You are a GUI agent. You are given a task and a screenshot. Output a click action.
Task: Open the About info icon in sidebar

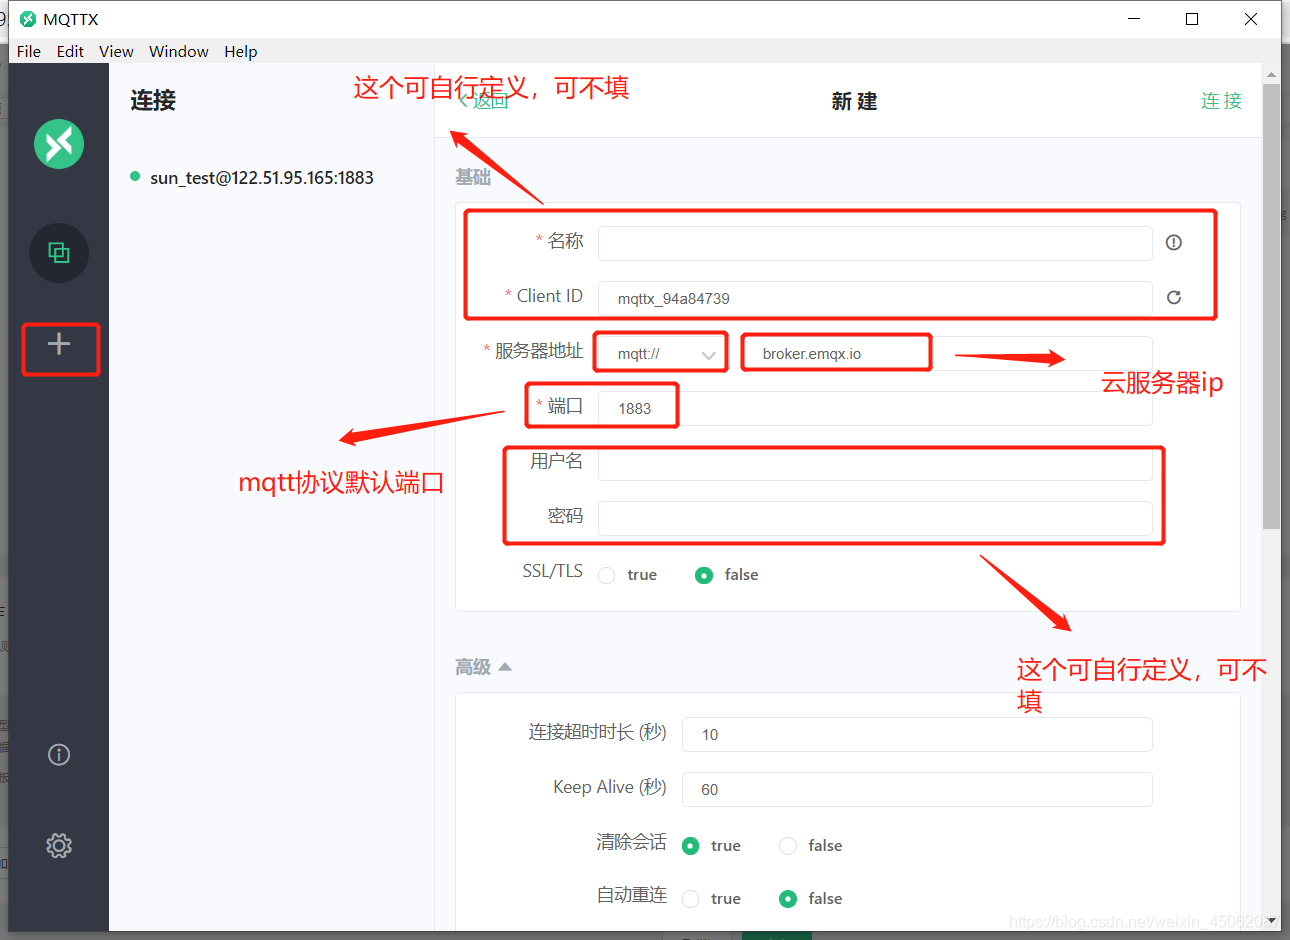pos(59,755)
